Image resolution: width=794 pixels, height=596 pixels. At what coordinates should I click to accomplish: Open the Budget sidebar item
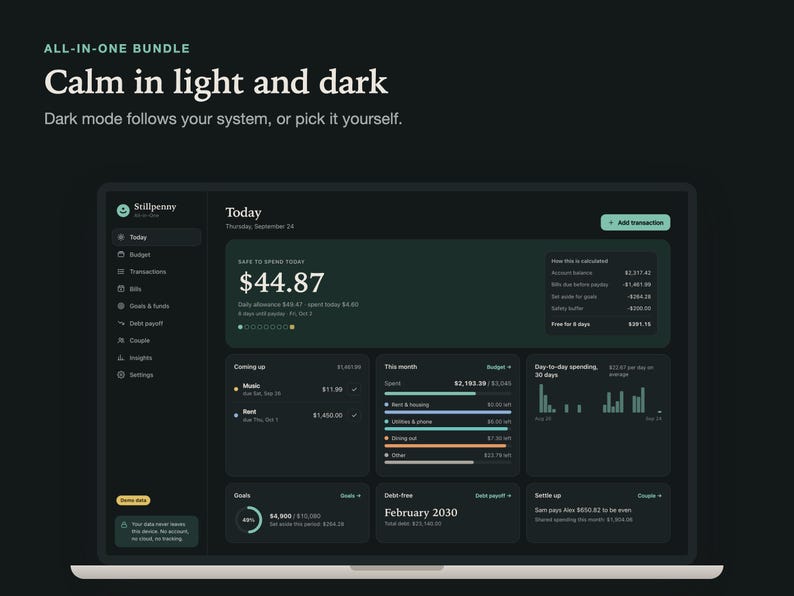click(156, 254)
